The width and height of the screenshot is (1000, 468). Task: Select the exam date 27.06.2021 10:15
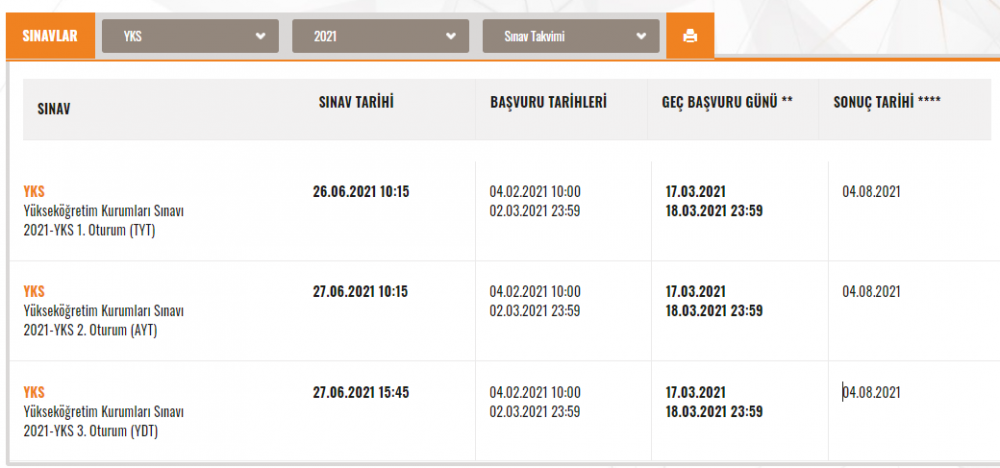click(x=361, y=291)
